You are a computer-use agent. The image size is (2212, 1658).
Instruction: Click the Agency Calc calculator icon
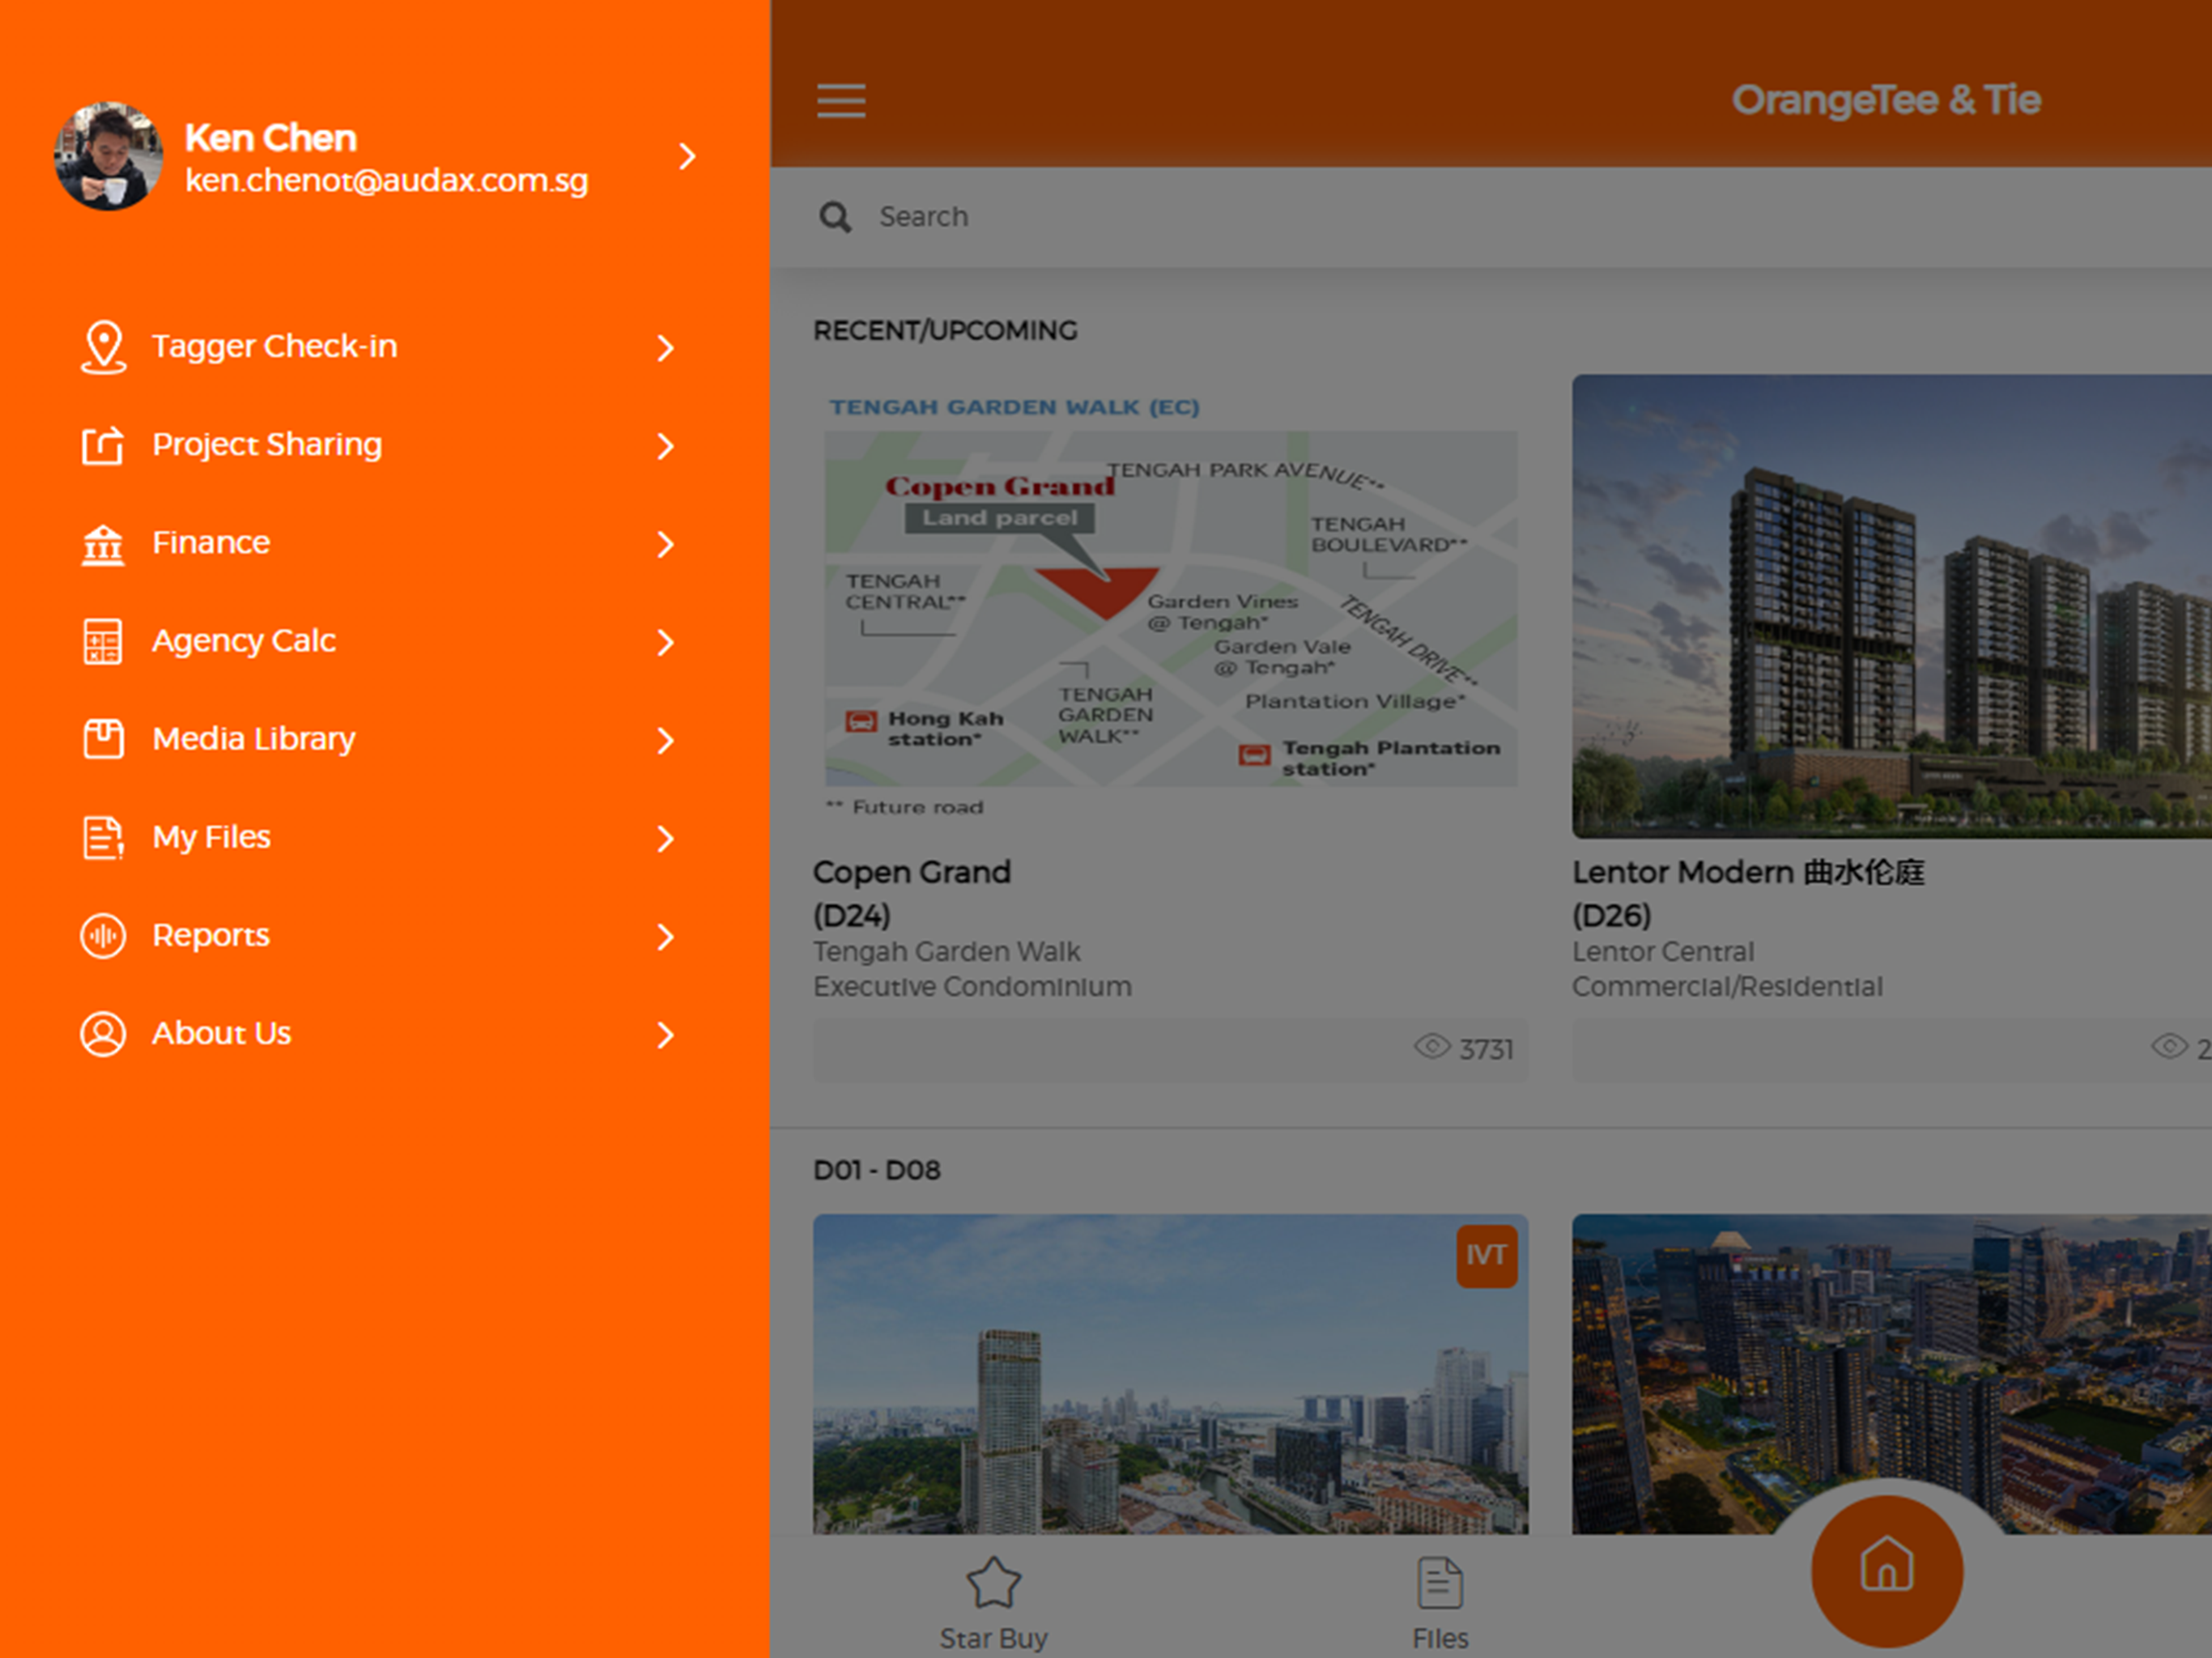point(103,641)
